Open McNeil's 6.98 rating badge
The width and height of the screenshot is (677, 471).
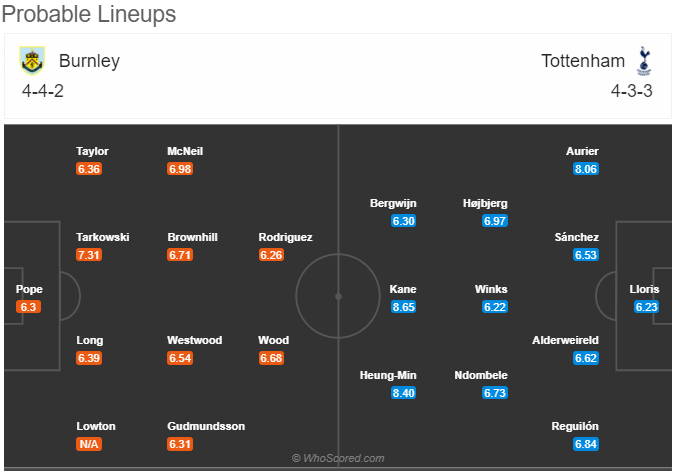point(180,169)
